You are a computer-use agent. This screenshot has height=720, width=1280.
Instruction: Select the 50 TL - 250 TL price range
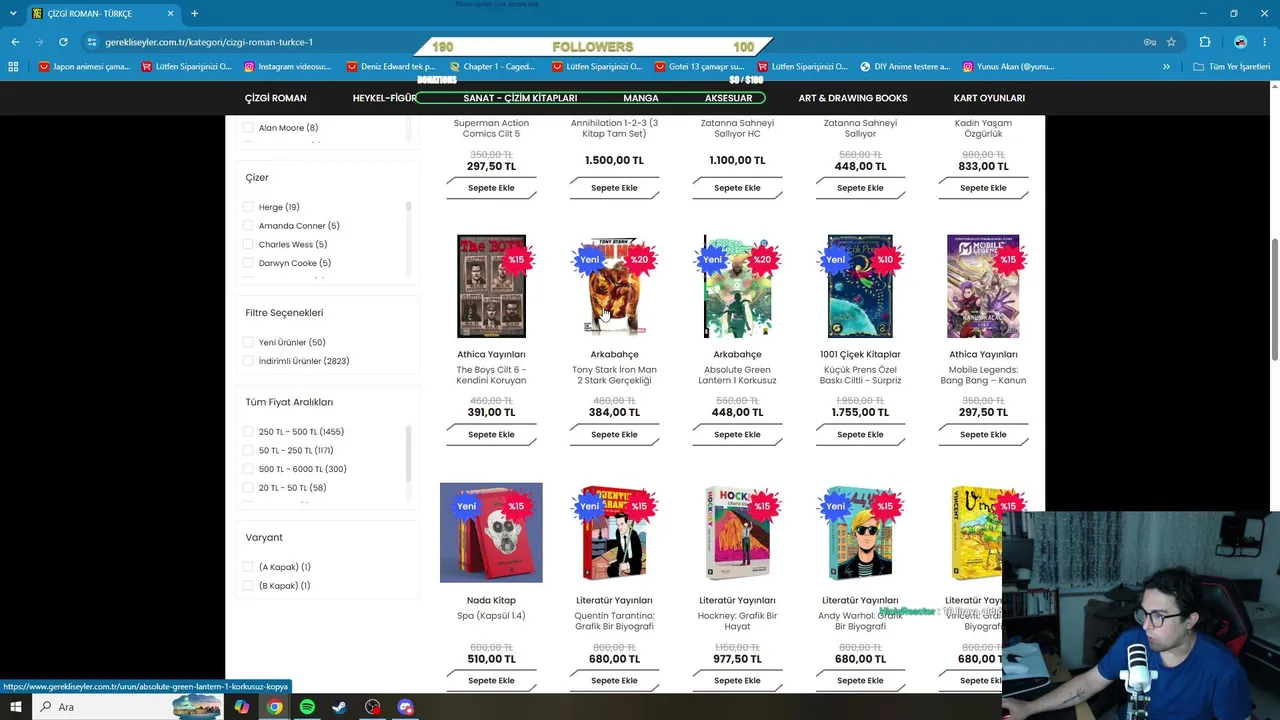248,450
